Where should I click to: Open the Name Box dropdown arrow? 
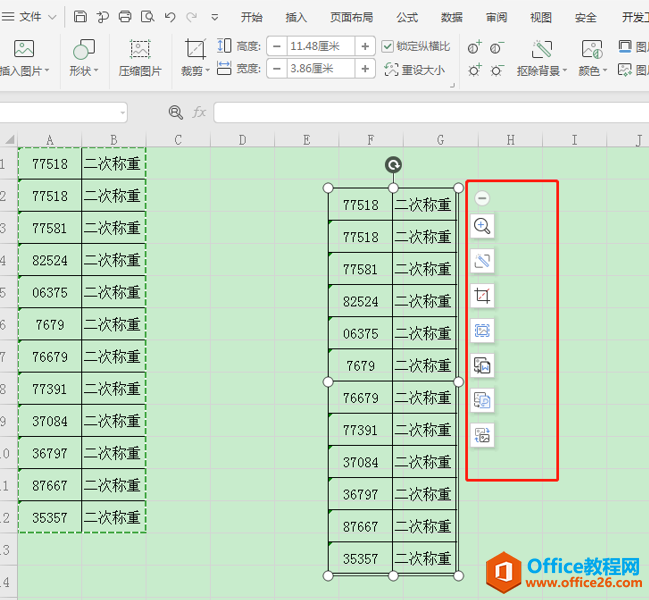[x=123, y=113]
